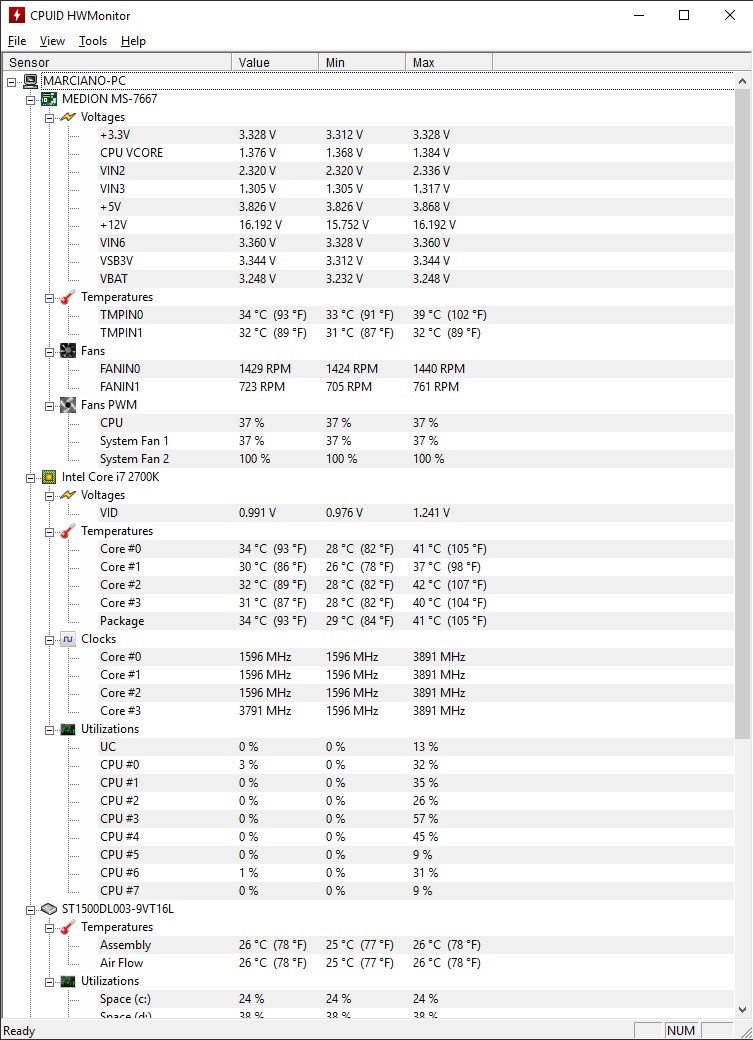Select the ST1500DL003 hard drive icon
This screenshot has width=753, height=1040.
pos(49,909)
